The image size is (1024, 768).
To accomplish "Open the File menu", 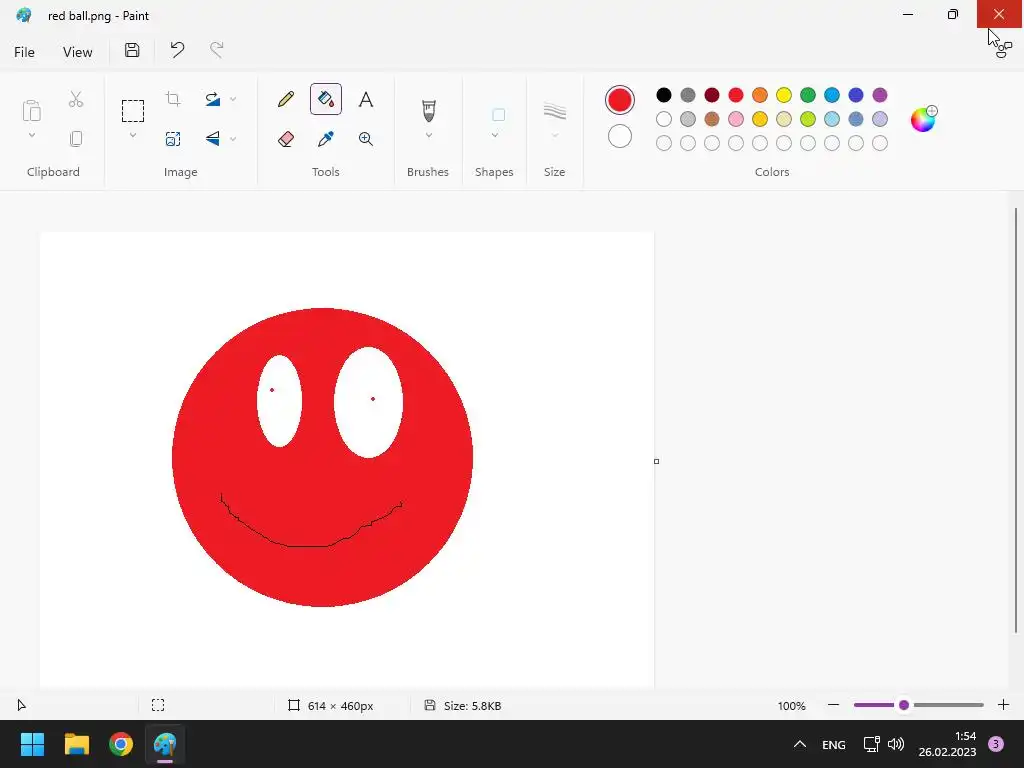I will click(x=24, y=52).
